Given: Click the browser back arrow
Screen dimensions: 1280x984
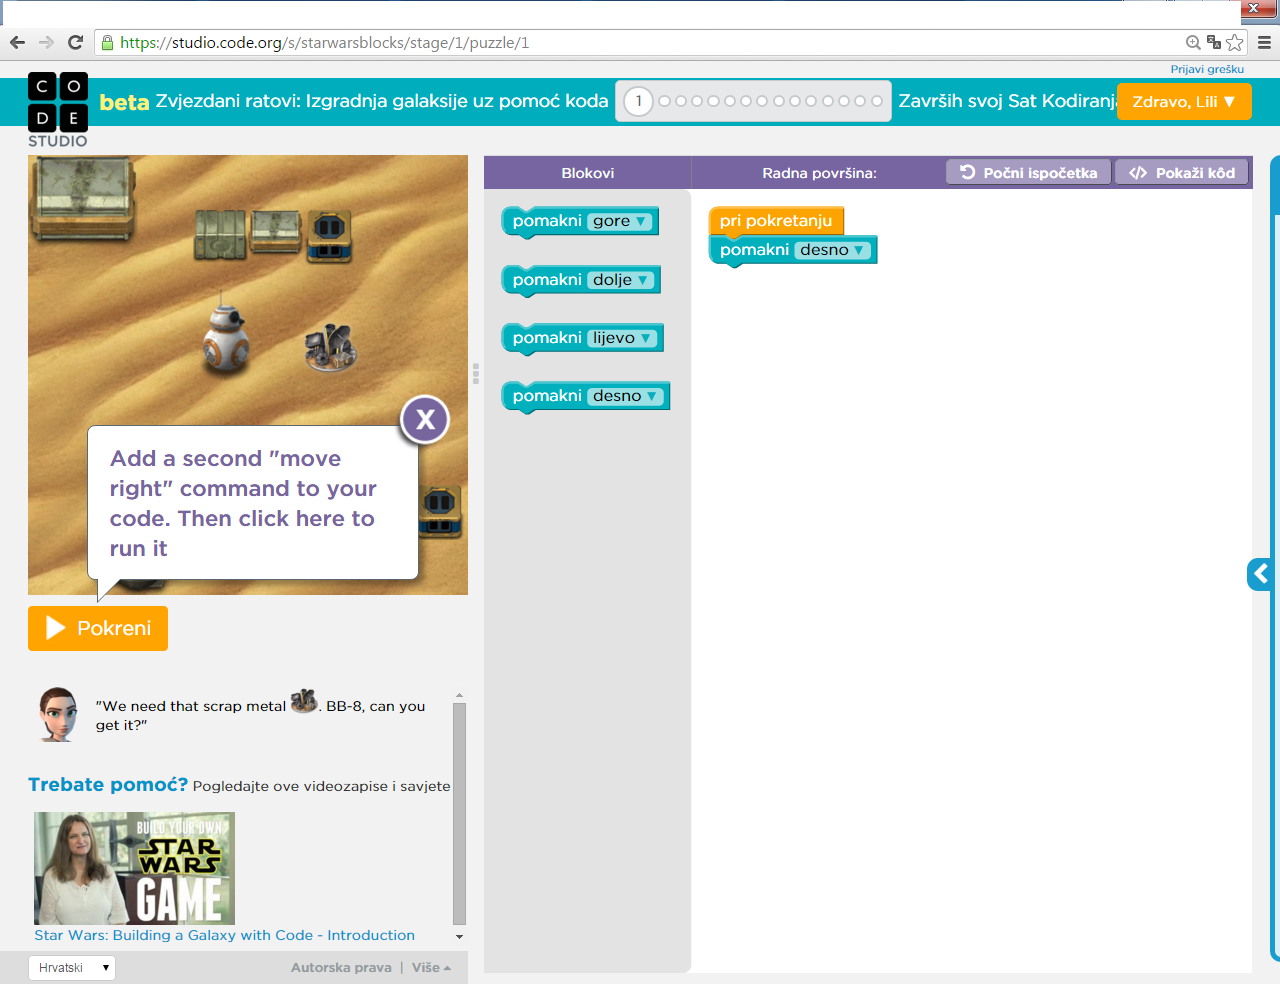Looking at the screenshot, I should coord(17,42).
